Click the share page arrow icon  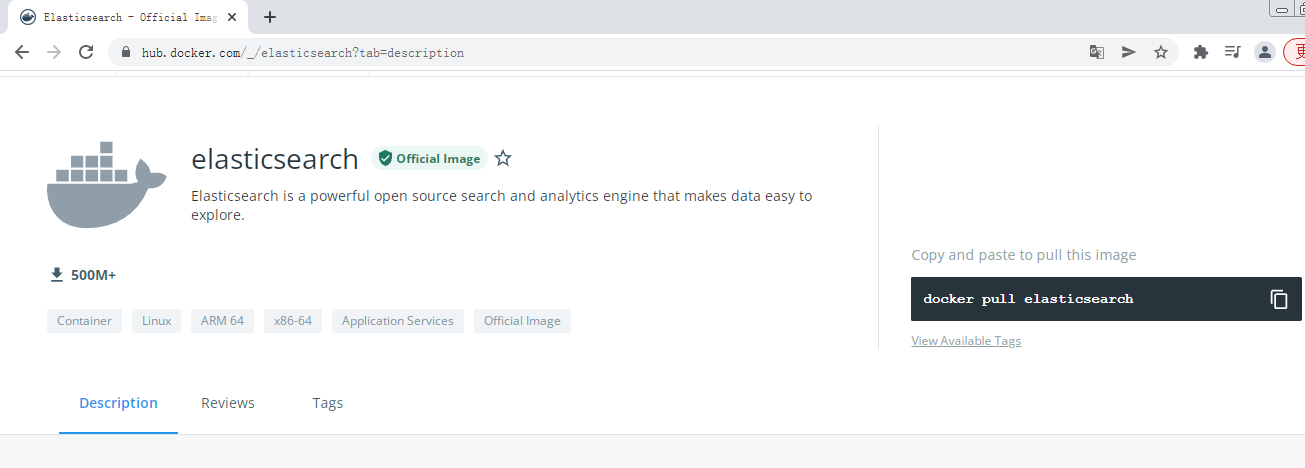pyautogui.click(x=1129, y=52)
